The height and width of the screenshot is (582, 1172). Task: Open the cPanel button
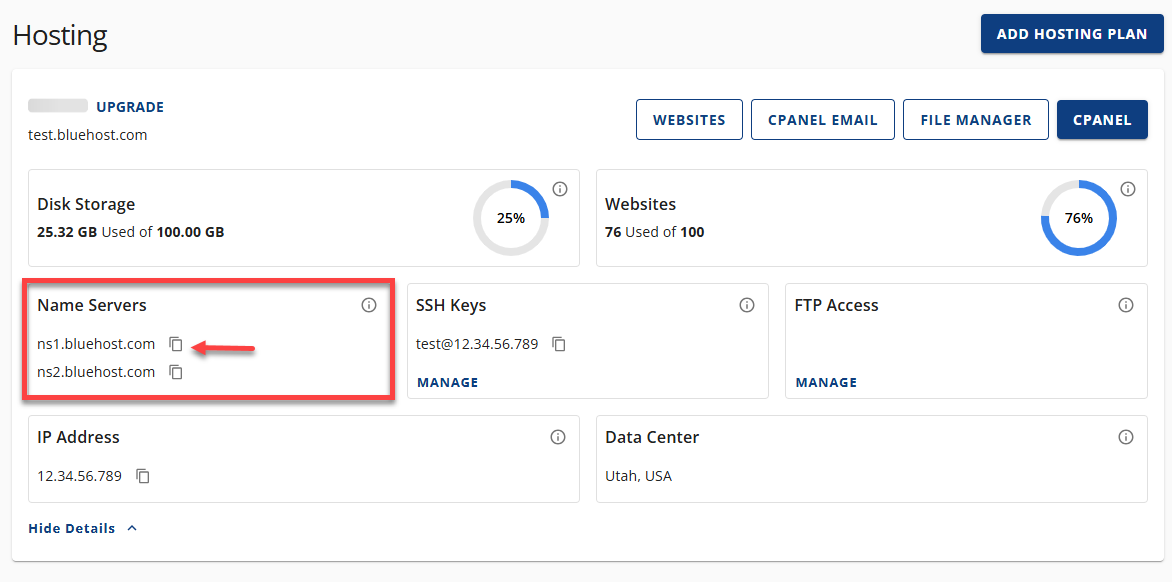1102,120
